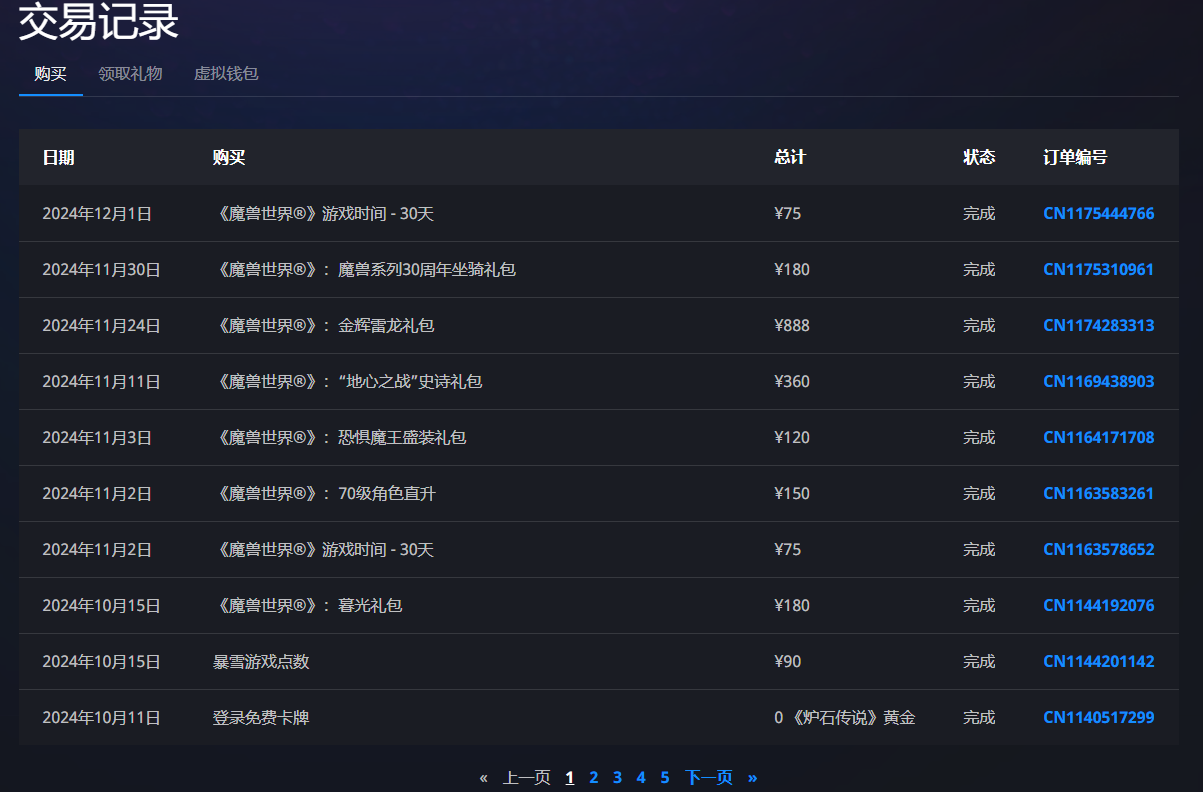Click 下一页 for next page
The height and width of the screenshot is (792, 1203).
point(709,778)
